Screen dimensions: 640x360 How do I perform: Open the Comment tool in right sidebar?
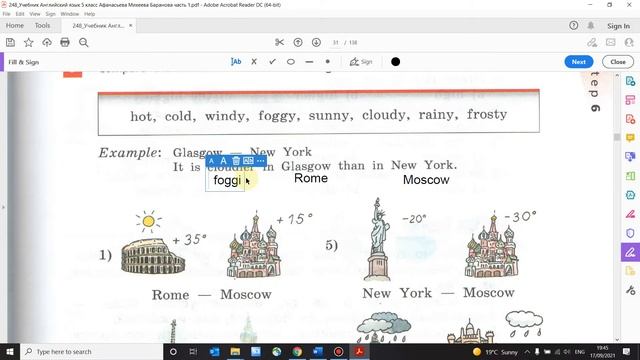pos(630,138)
